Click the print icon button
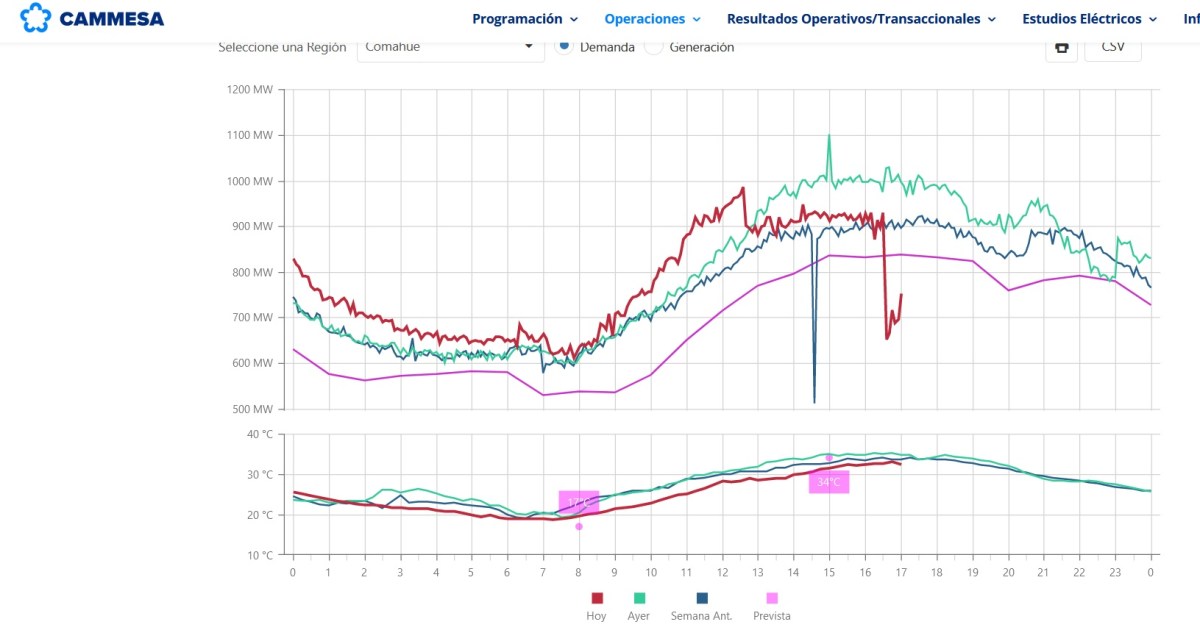Screen dimensions: 1200x630 1061,47
